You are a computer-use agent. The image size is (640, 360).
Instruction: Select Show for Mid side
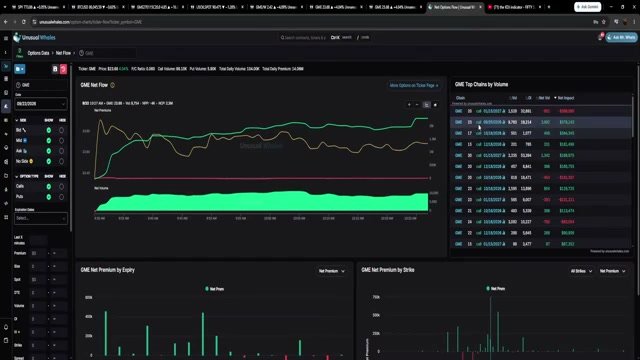click(x=49, y=140)
